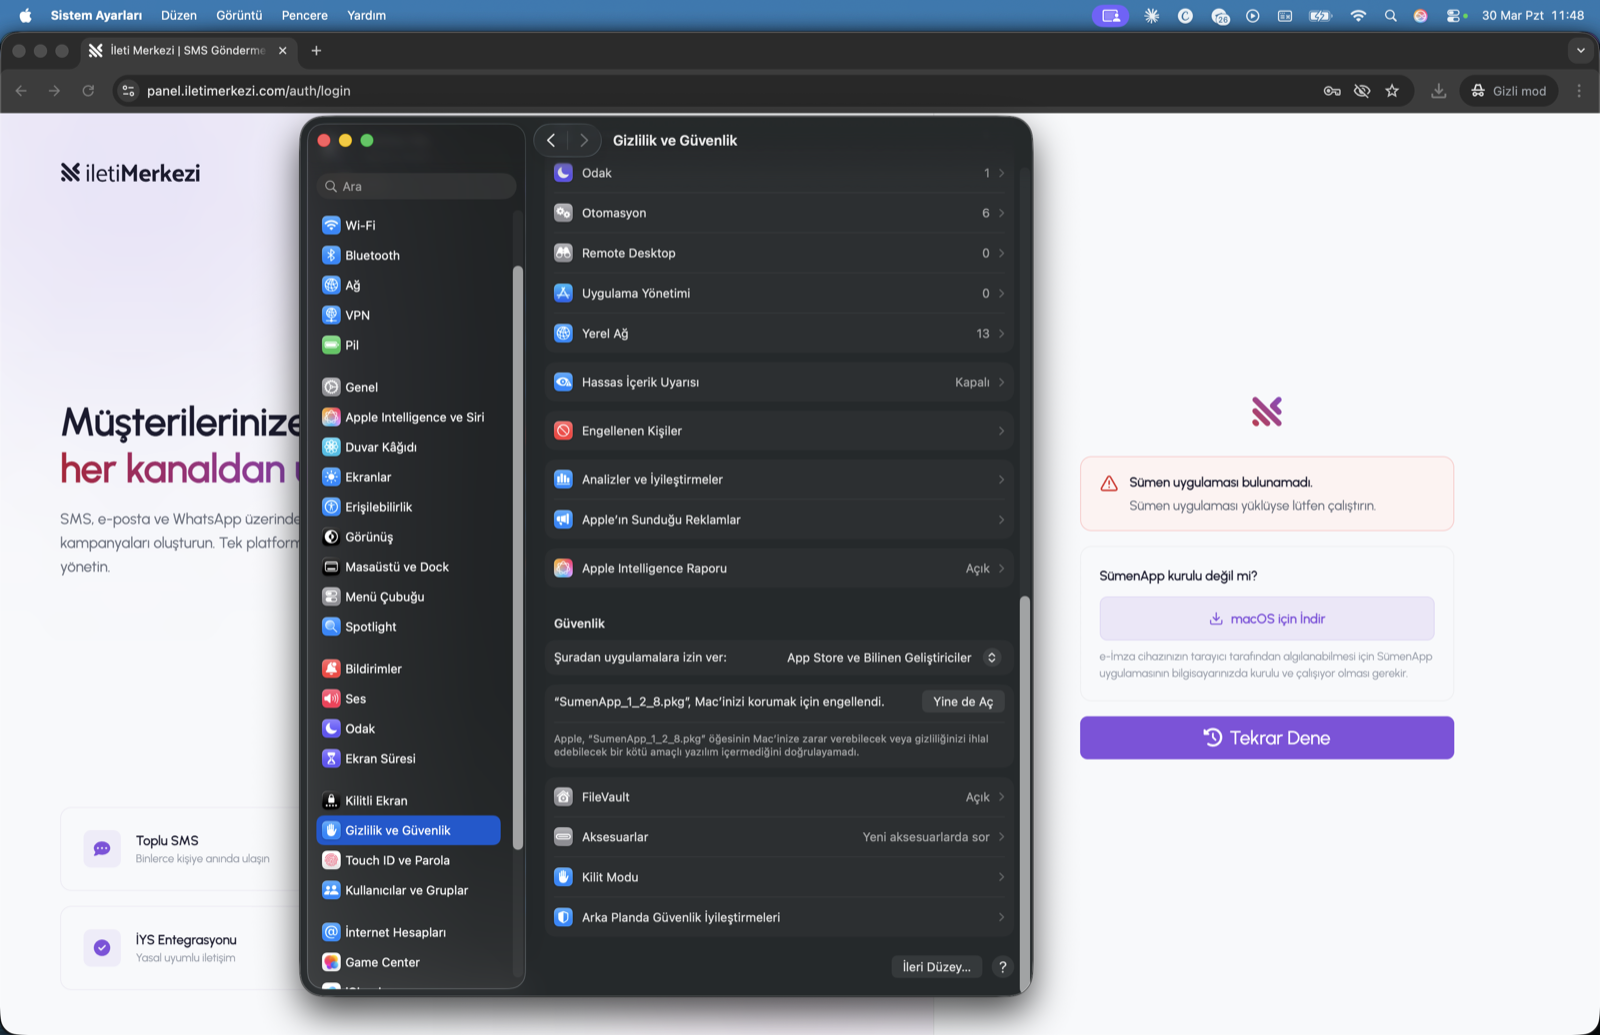Click the screen mirroring icon in menu bar
Image resolution: width=1600 pixels, height=1035 pixels.
tap(1110, 15)
